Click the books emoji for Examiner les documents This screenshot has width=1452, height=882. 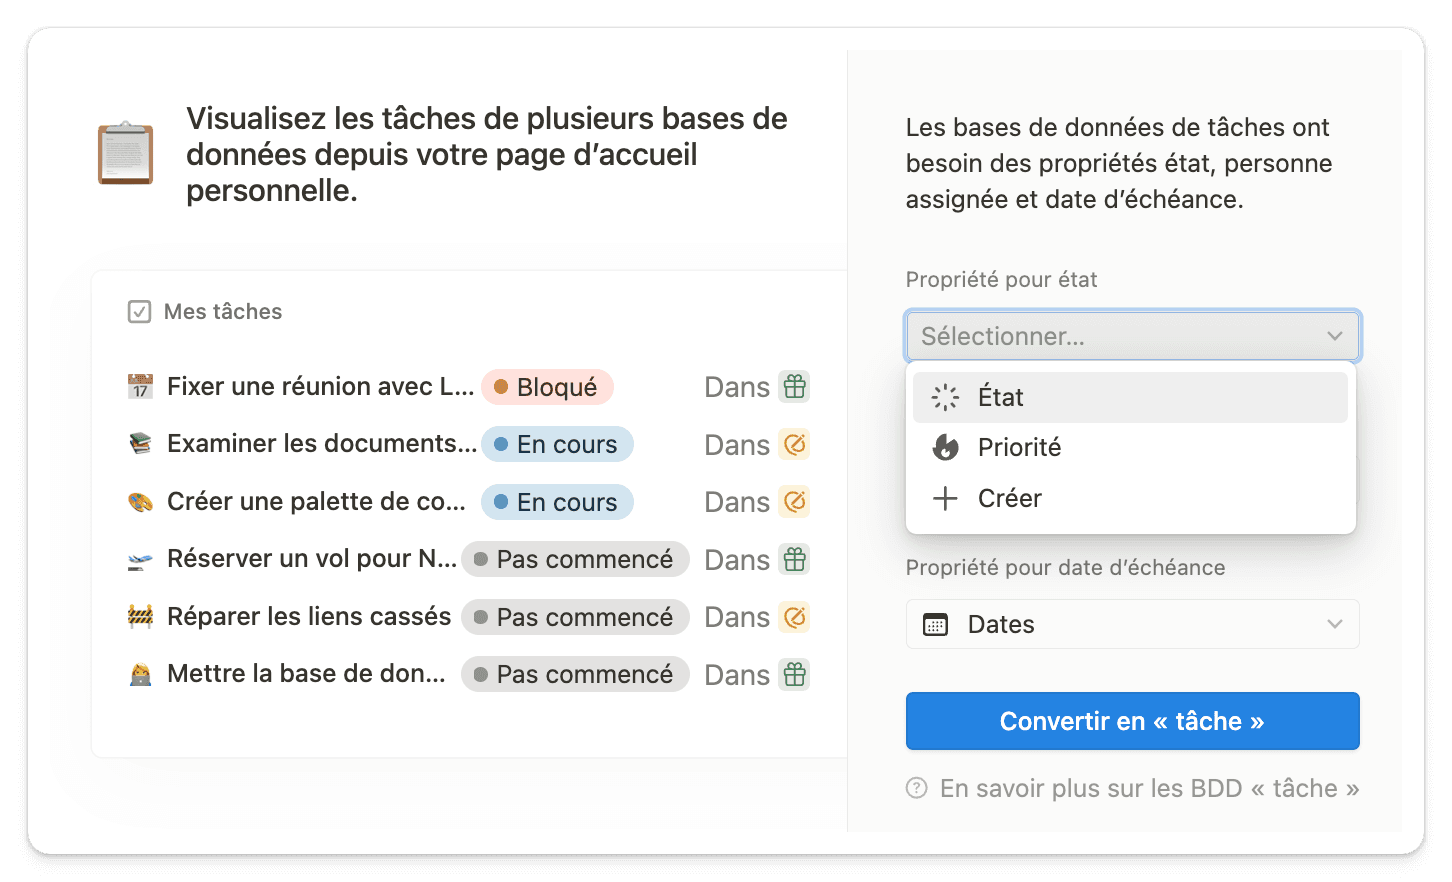[x=140, y=444]
